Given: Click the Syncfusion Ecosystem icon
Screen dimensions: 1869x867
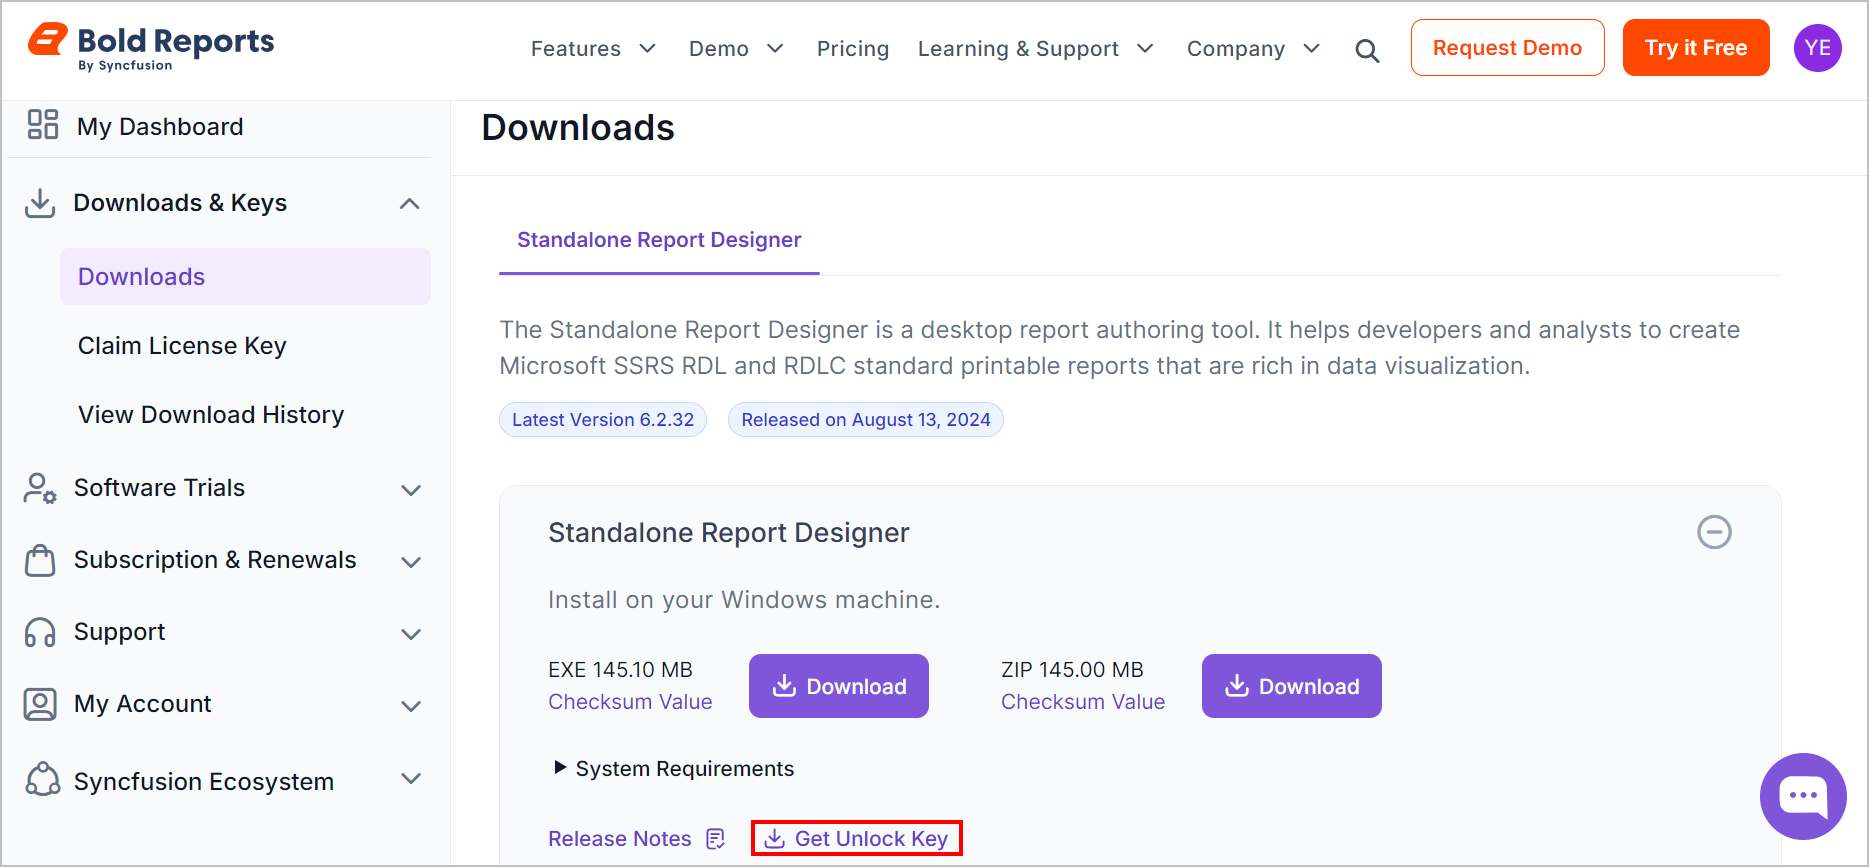Looking at the screenshot, I should (x=42, y=779).
